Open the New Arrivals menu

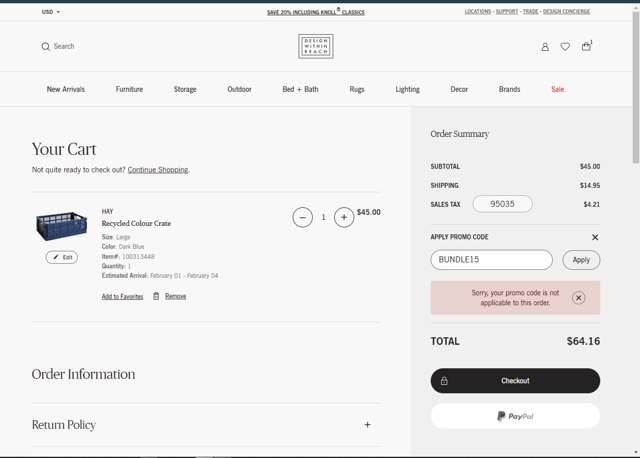[66, 89]
